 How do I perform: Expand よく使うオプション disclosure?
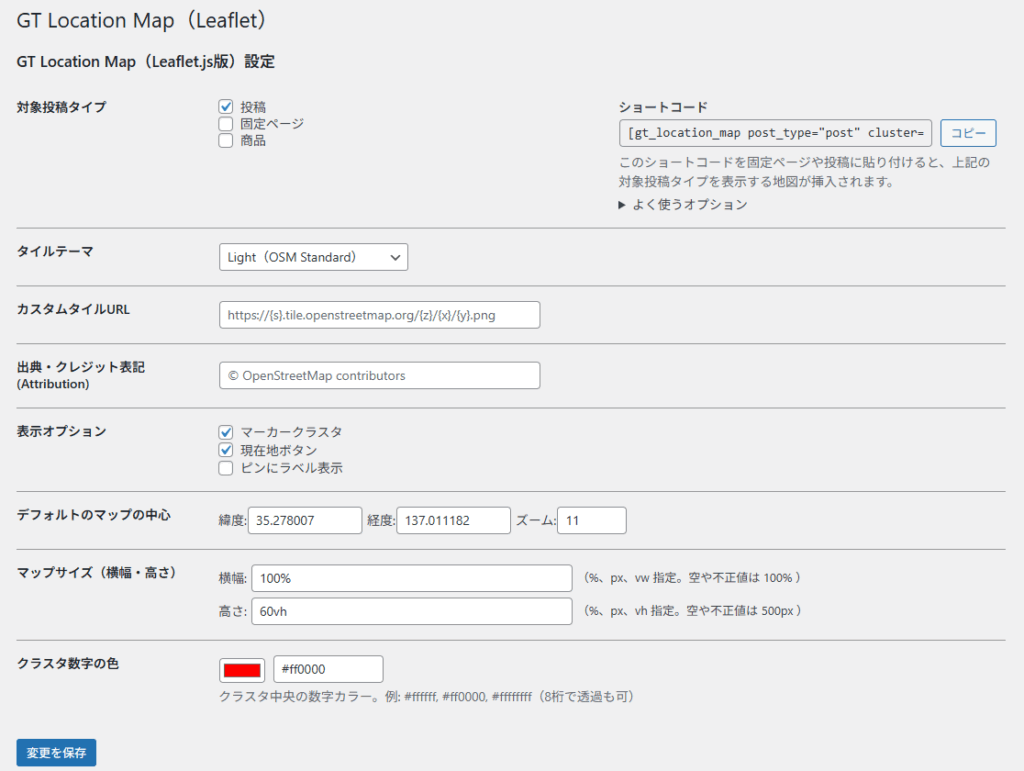683,205
